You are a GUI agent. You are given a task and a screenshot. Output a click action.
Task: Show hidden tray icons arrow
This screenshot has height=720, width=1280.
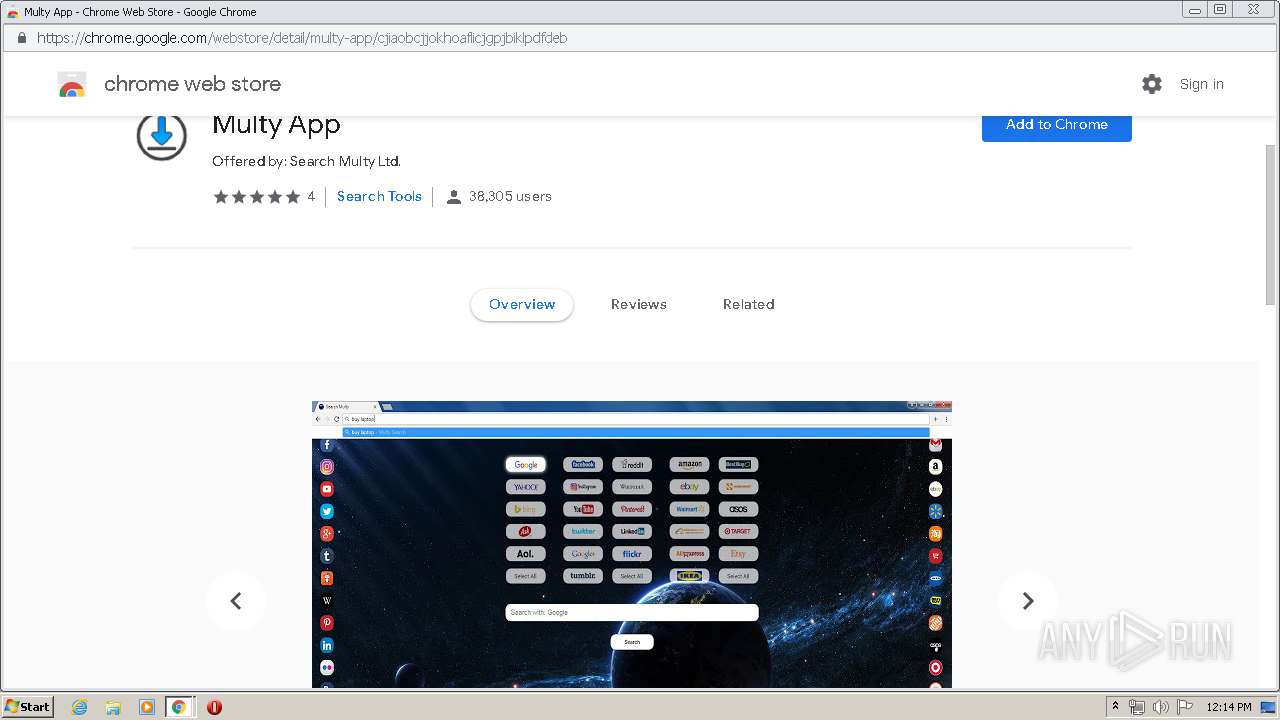[x=1116, y=707]
